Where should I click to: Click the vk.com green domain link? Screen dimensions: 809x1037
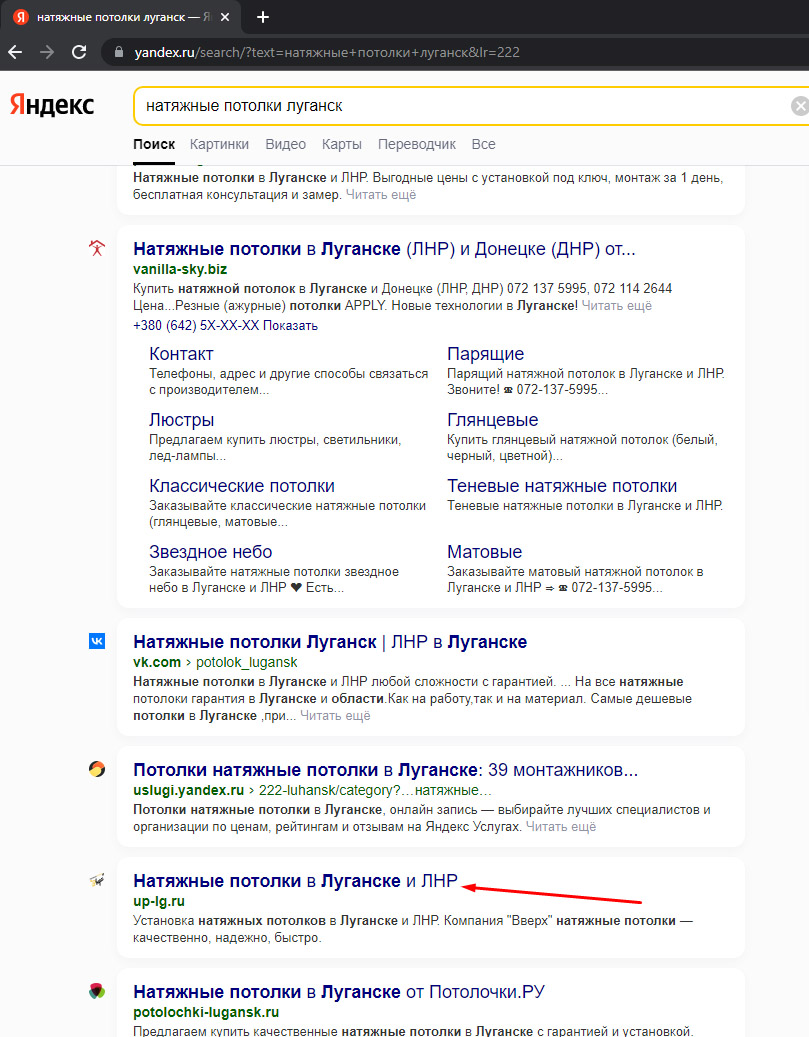pyautogui.click(x=157, y=662)
